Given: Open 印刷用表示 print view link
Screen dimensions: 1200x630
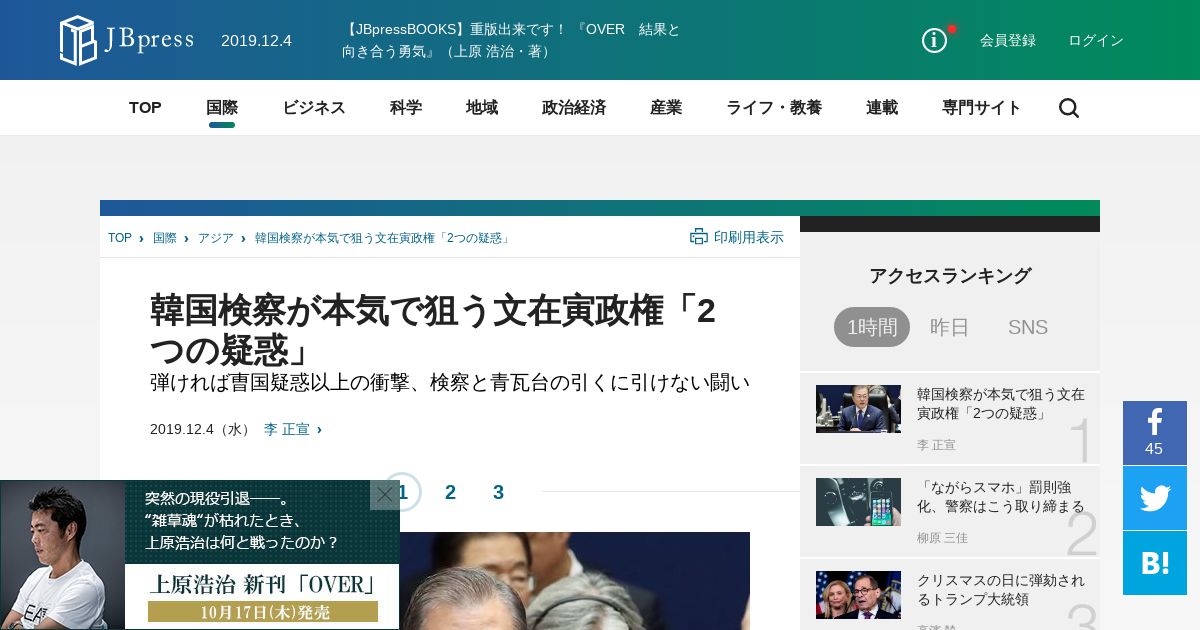Looking at the screenshot, I should tap(737, 237).
